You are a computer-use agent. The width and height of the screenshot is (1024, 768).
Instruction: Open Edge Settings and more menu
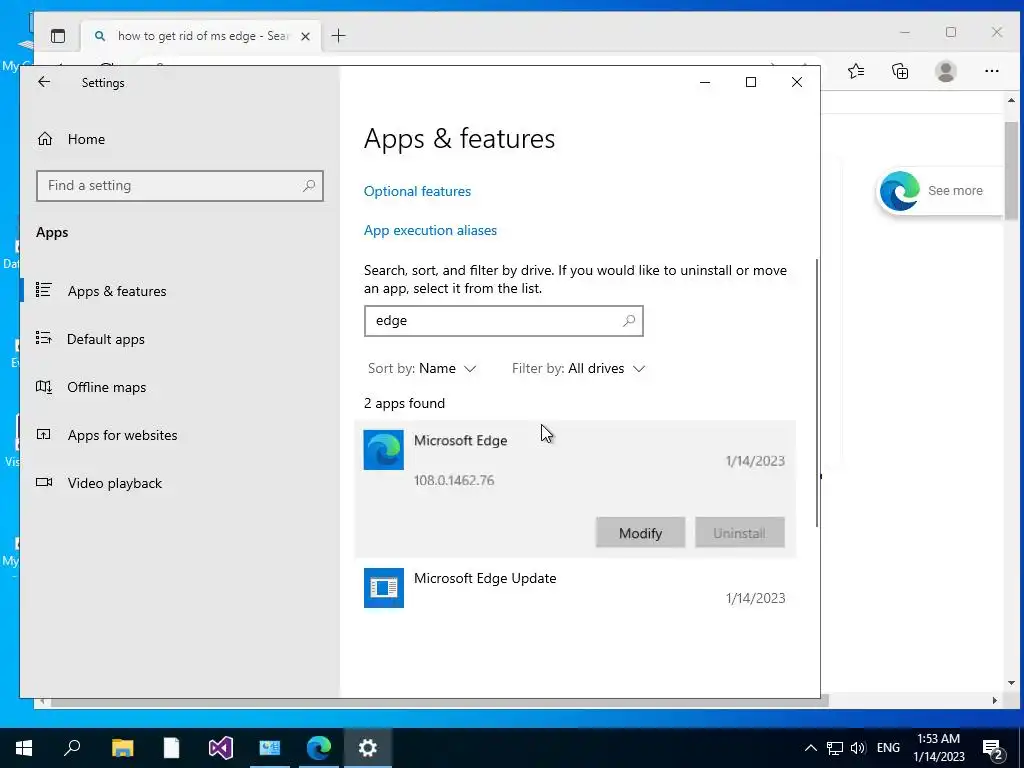coord(991,71)
